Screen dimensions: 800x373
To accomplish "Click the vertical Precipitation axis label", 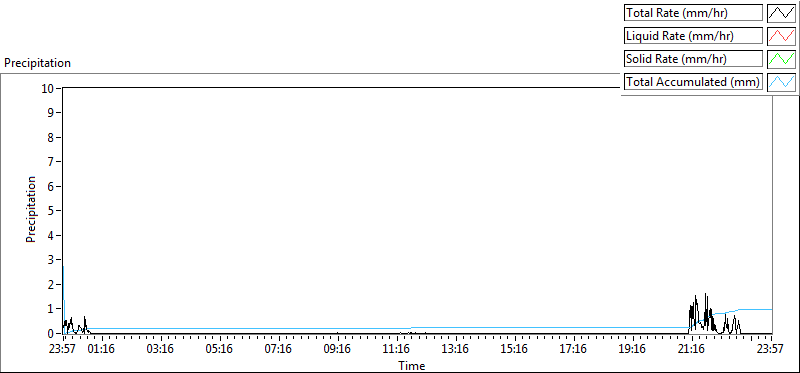I will click(x=31, y=209).
